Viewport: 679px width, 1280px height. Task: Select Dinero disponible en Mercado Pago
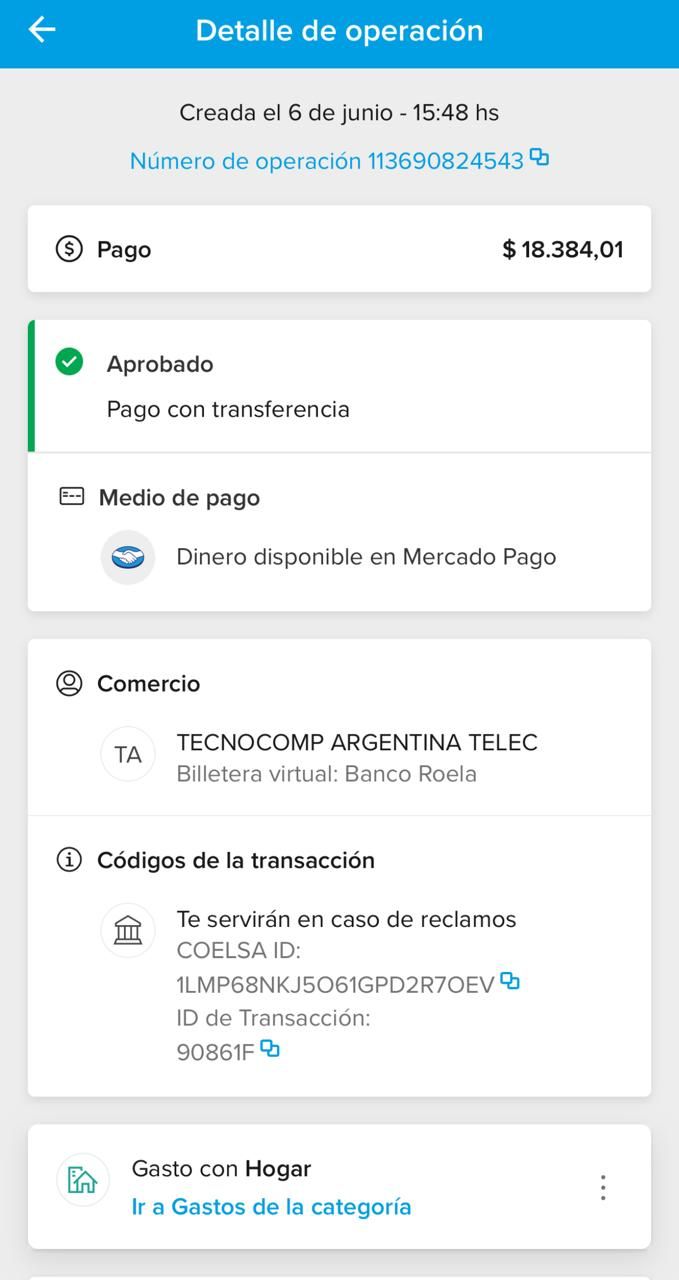pos(366,557)
